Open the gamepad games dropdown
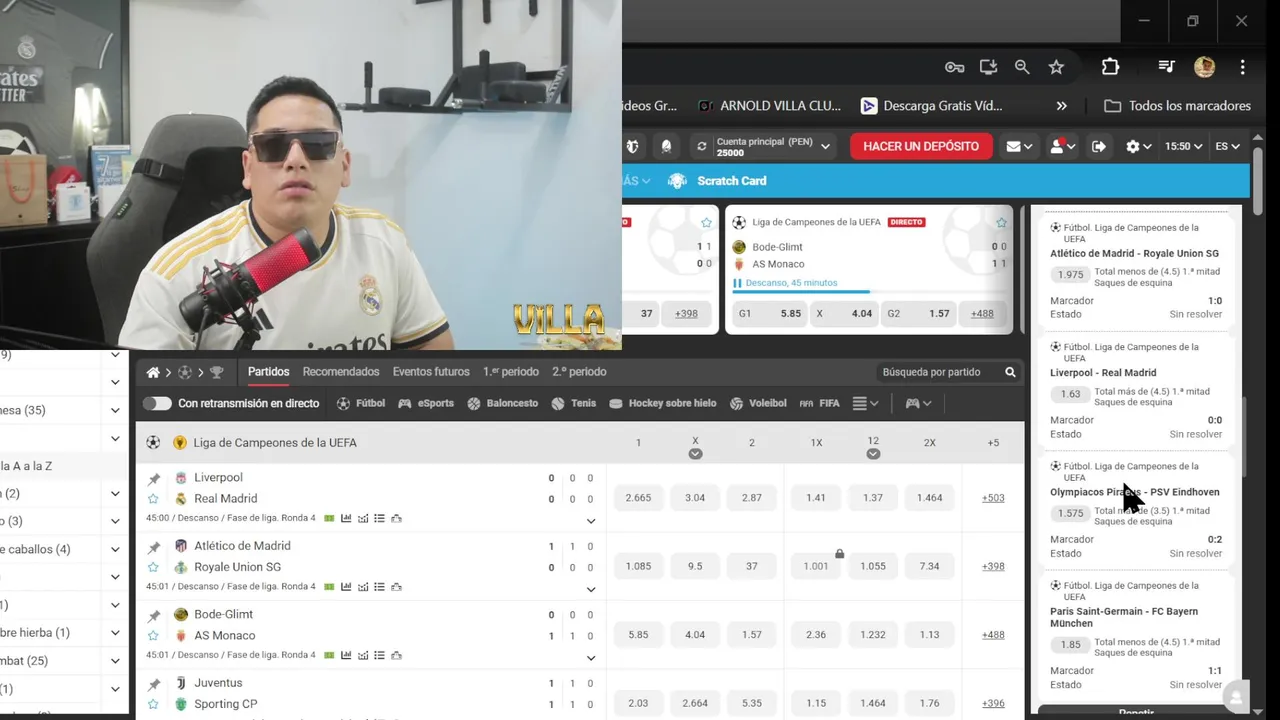 point(919,403)
